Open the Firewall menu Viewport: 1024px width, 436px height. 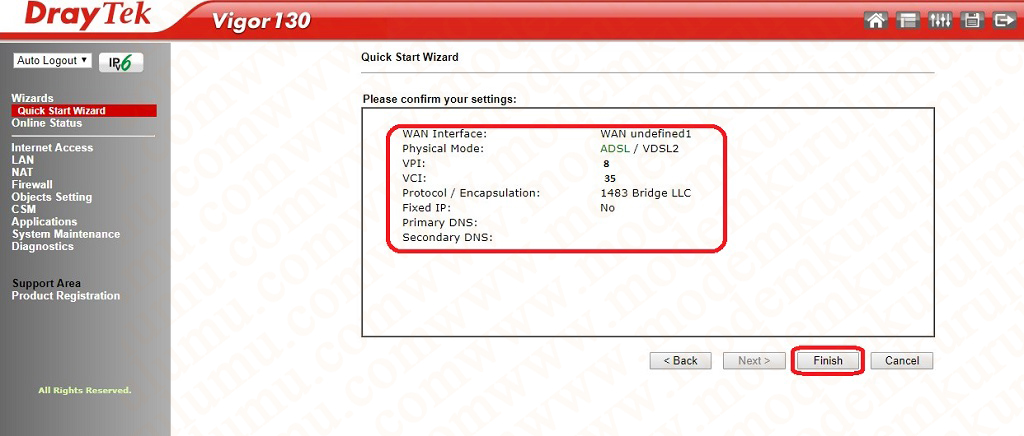[32, 185]
